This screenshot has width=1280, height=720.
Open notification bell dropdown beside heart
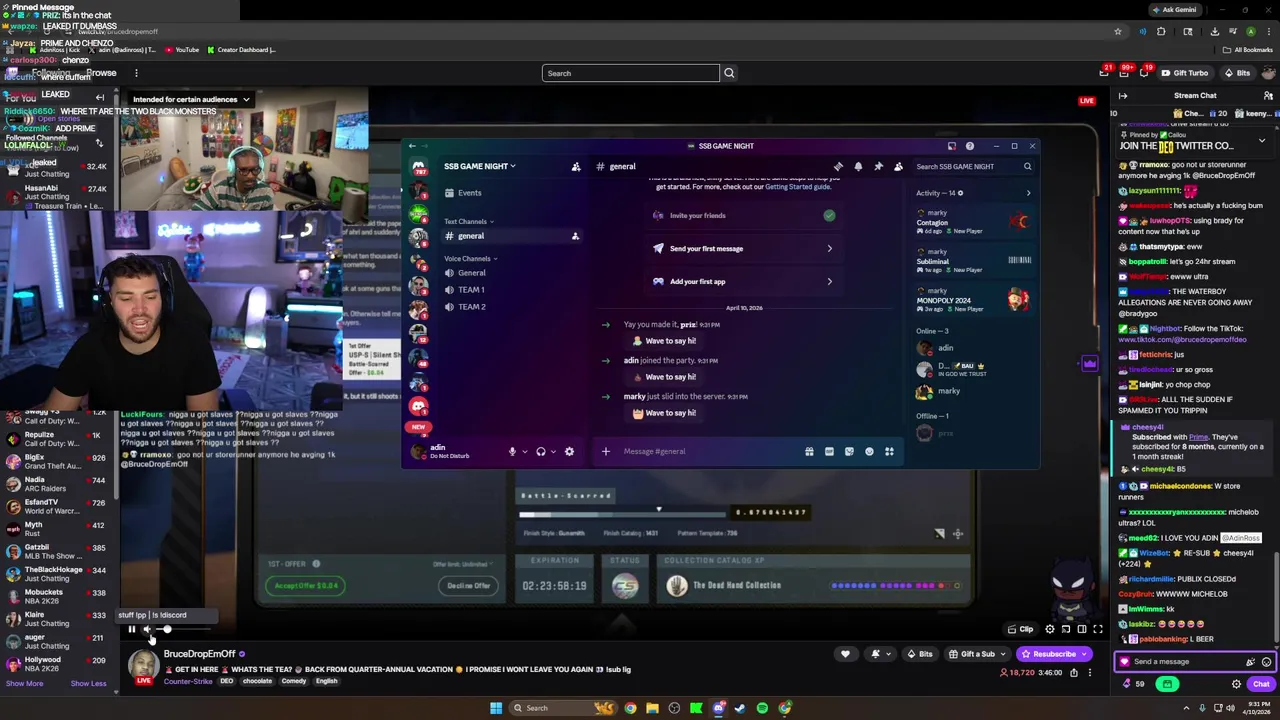click(879, 654)
